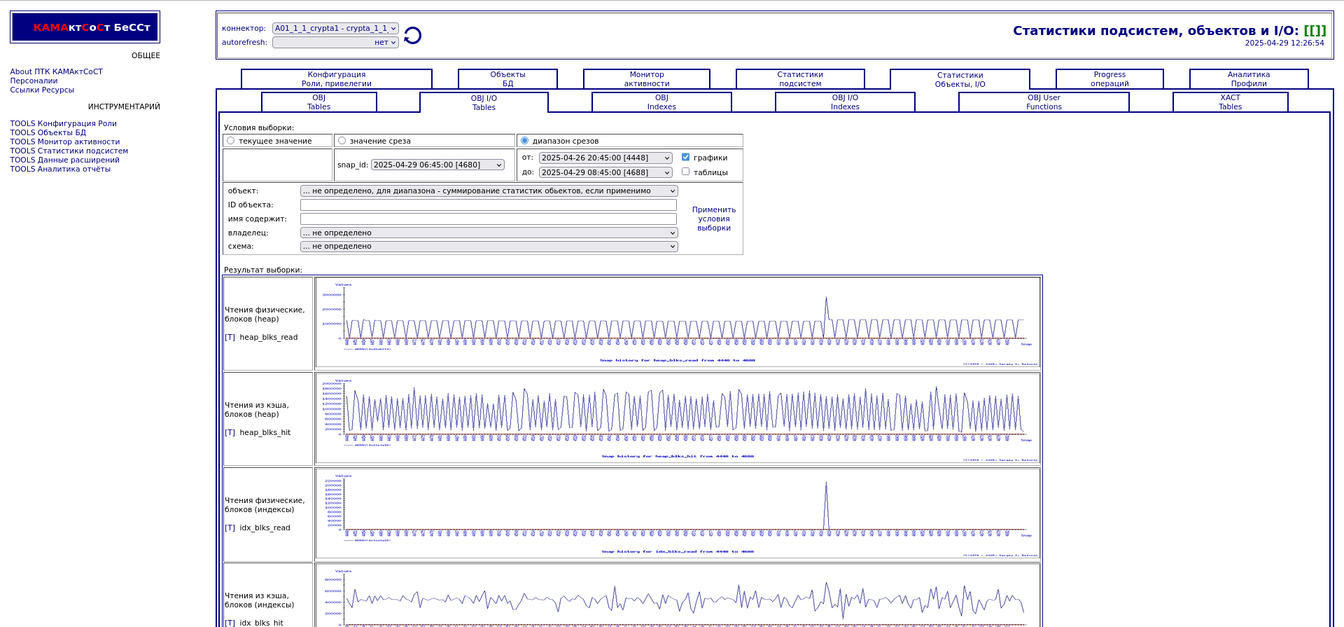Open the коннектор dropdown
1344x627 pixels.
coord(335,29)
